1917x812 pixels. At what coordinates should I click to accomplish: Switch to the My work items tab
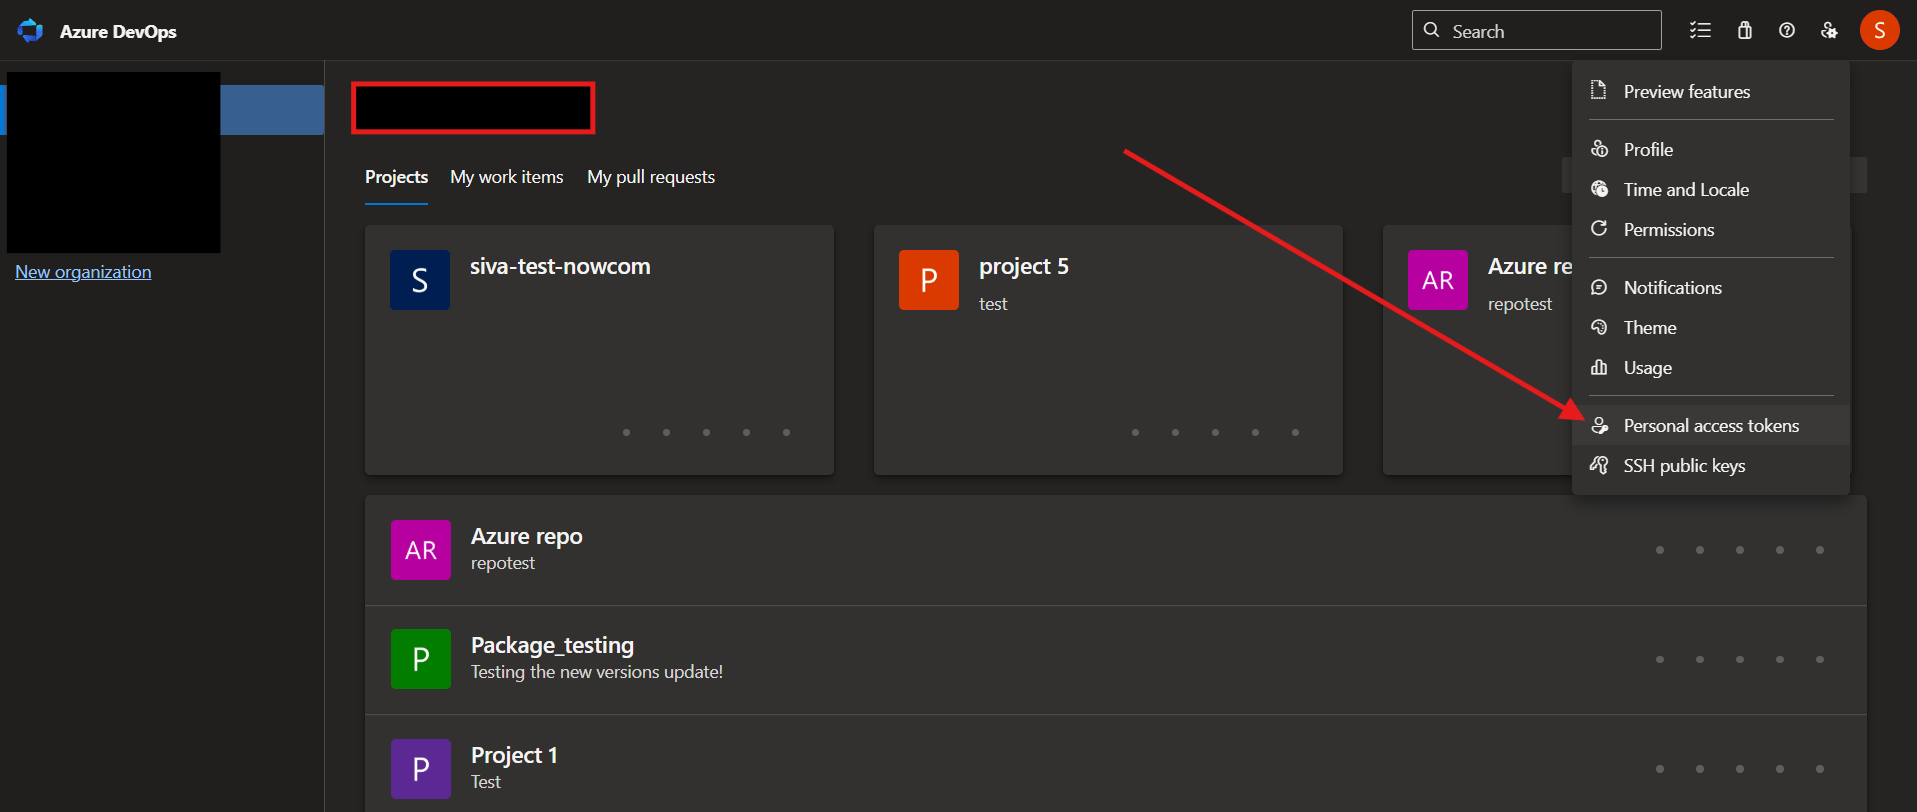click(x=507, y=177)
